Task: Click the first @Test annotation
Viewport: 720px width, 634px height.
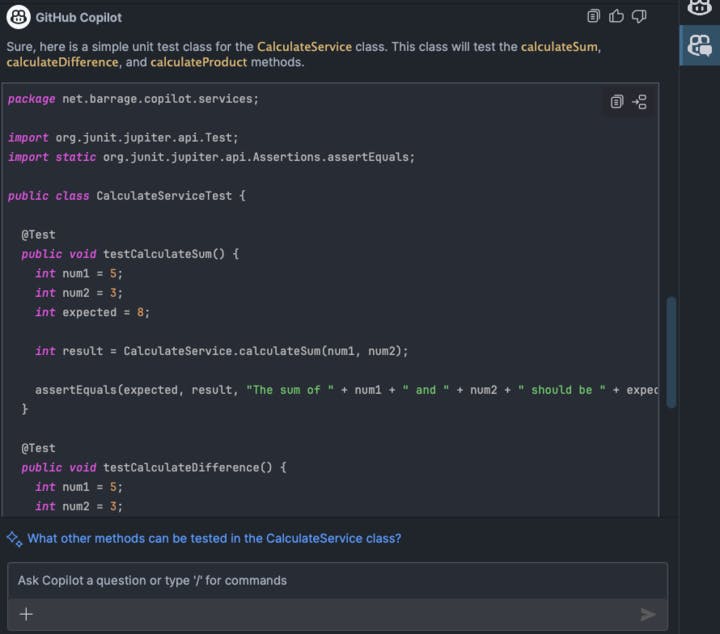Action: [38, 235]
